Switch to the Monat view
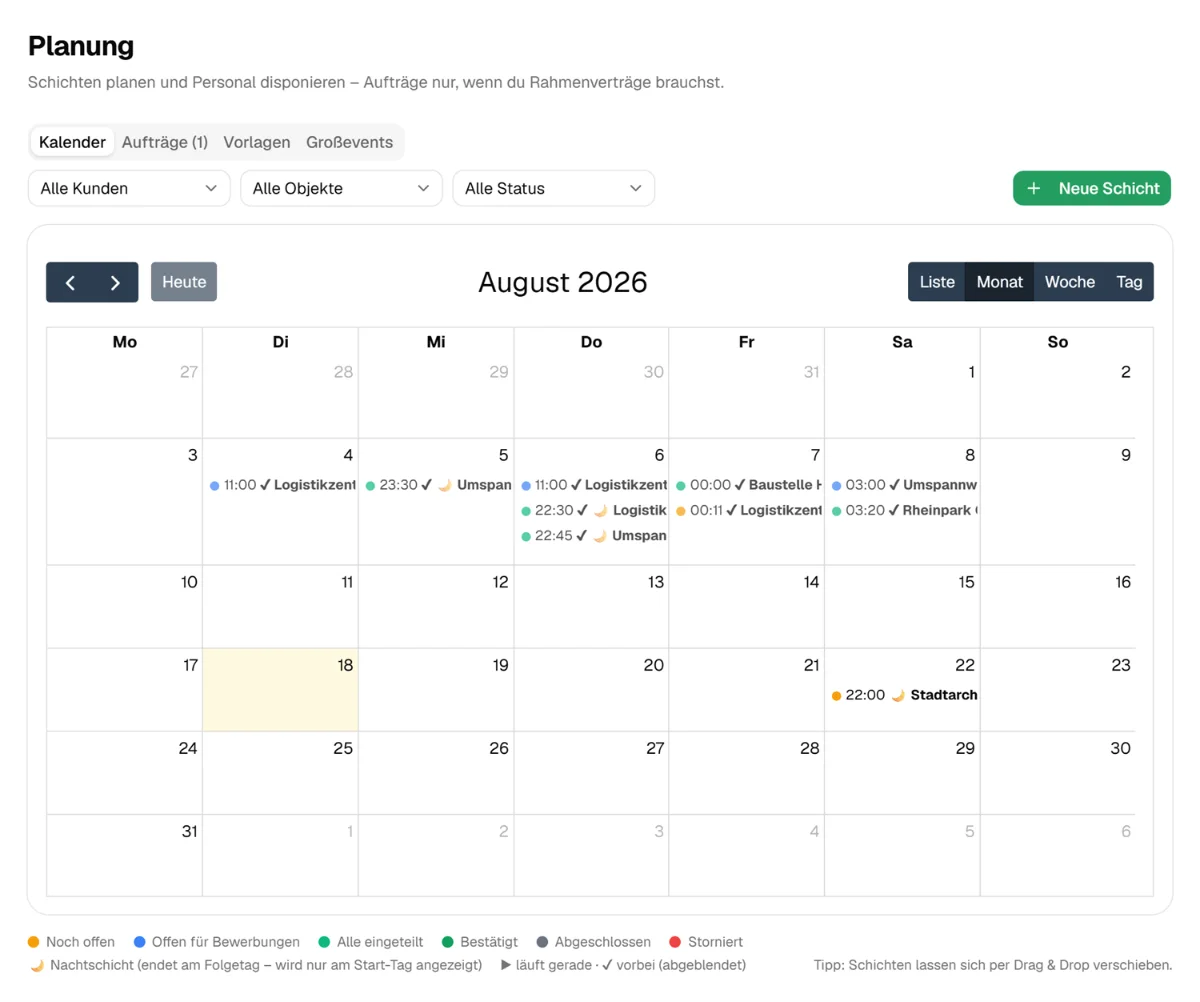The width and height of the screenshot is (1200, 1002). click(x=1000, y=282)
